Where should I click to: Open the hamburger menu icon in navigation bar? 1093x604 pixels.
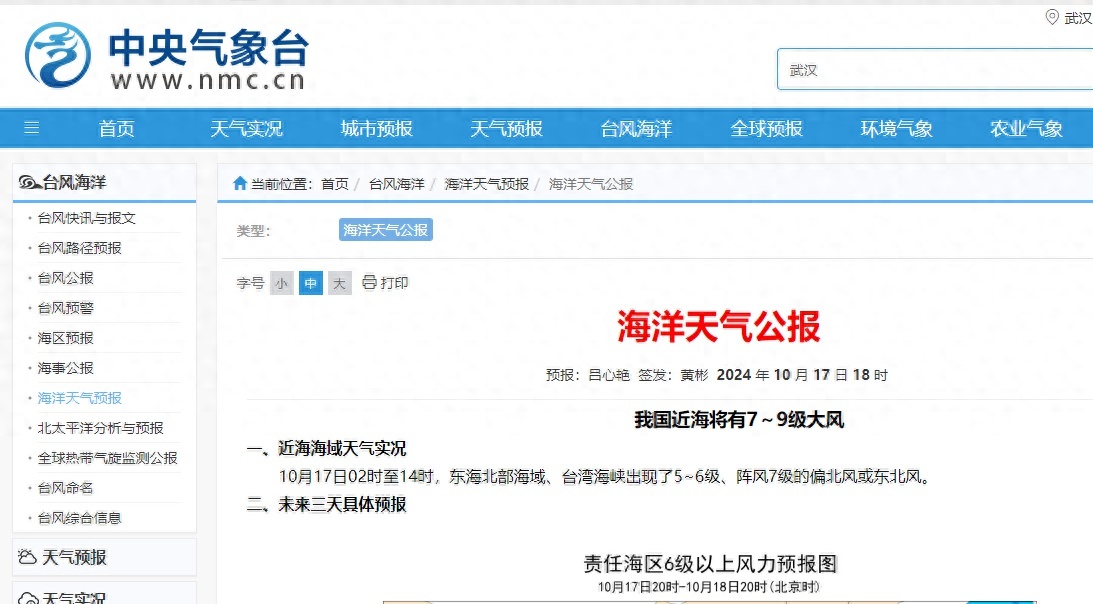click(31, 128)
